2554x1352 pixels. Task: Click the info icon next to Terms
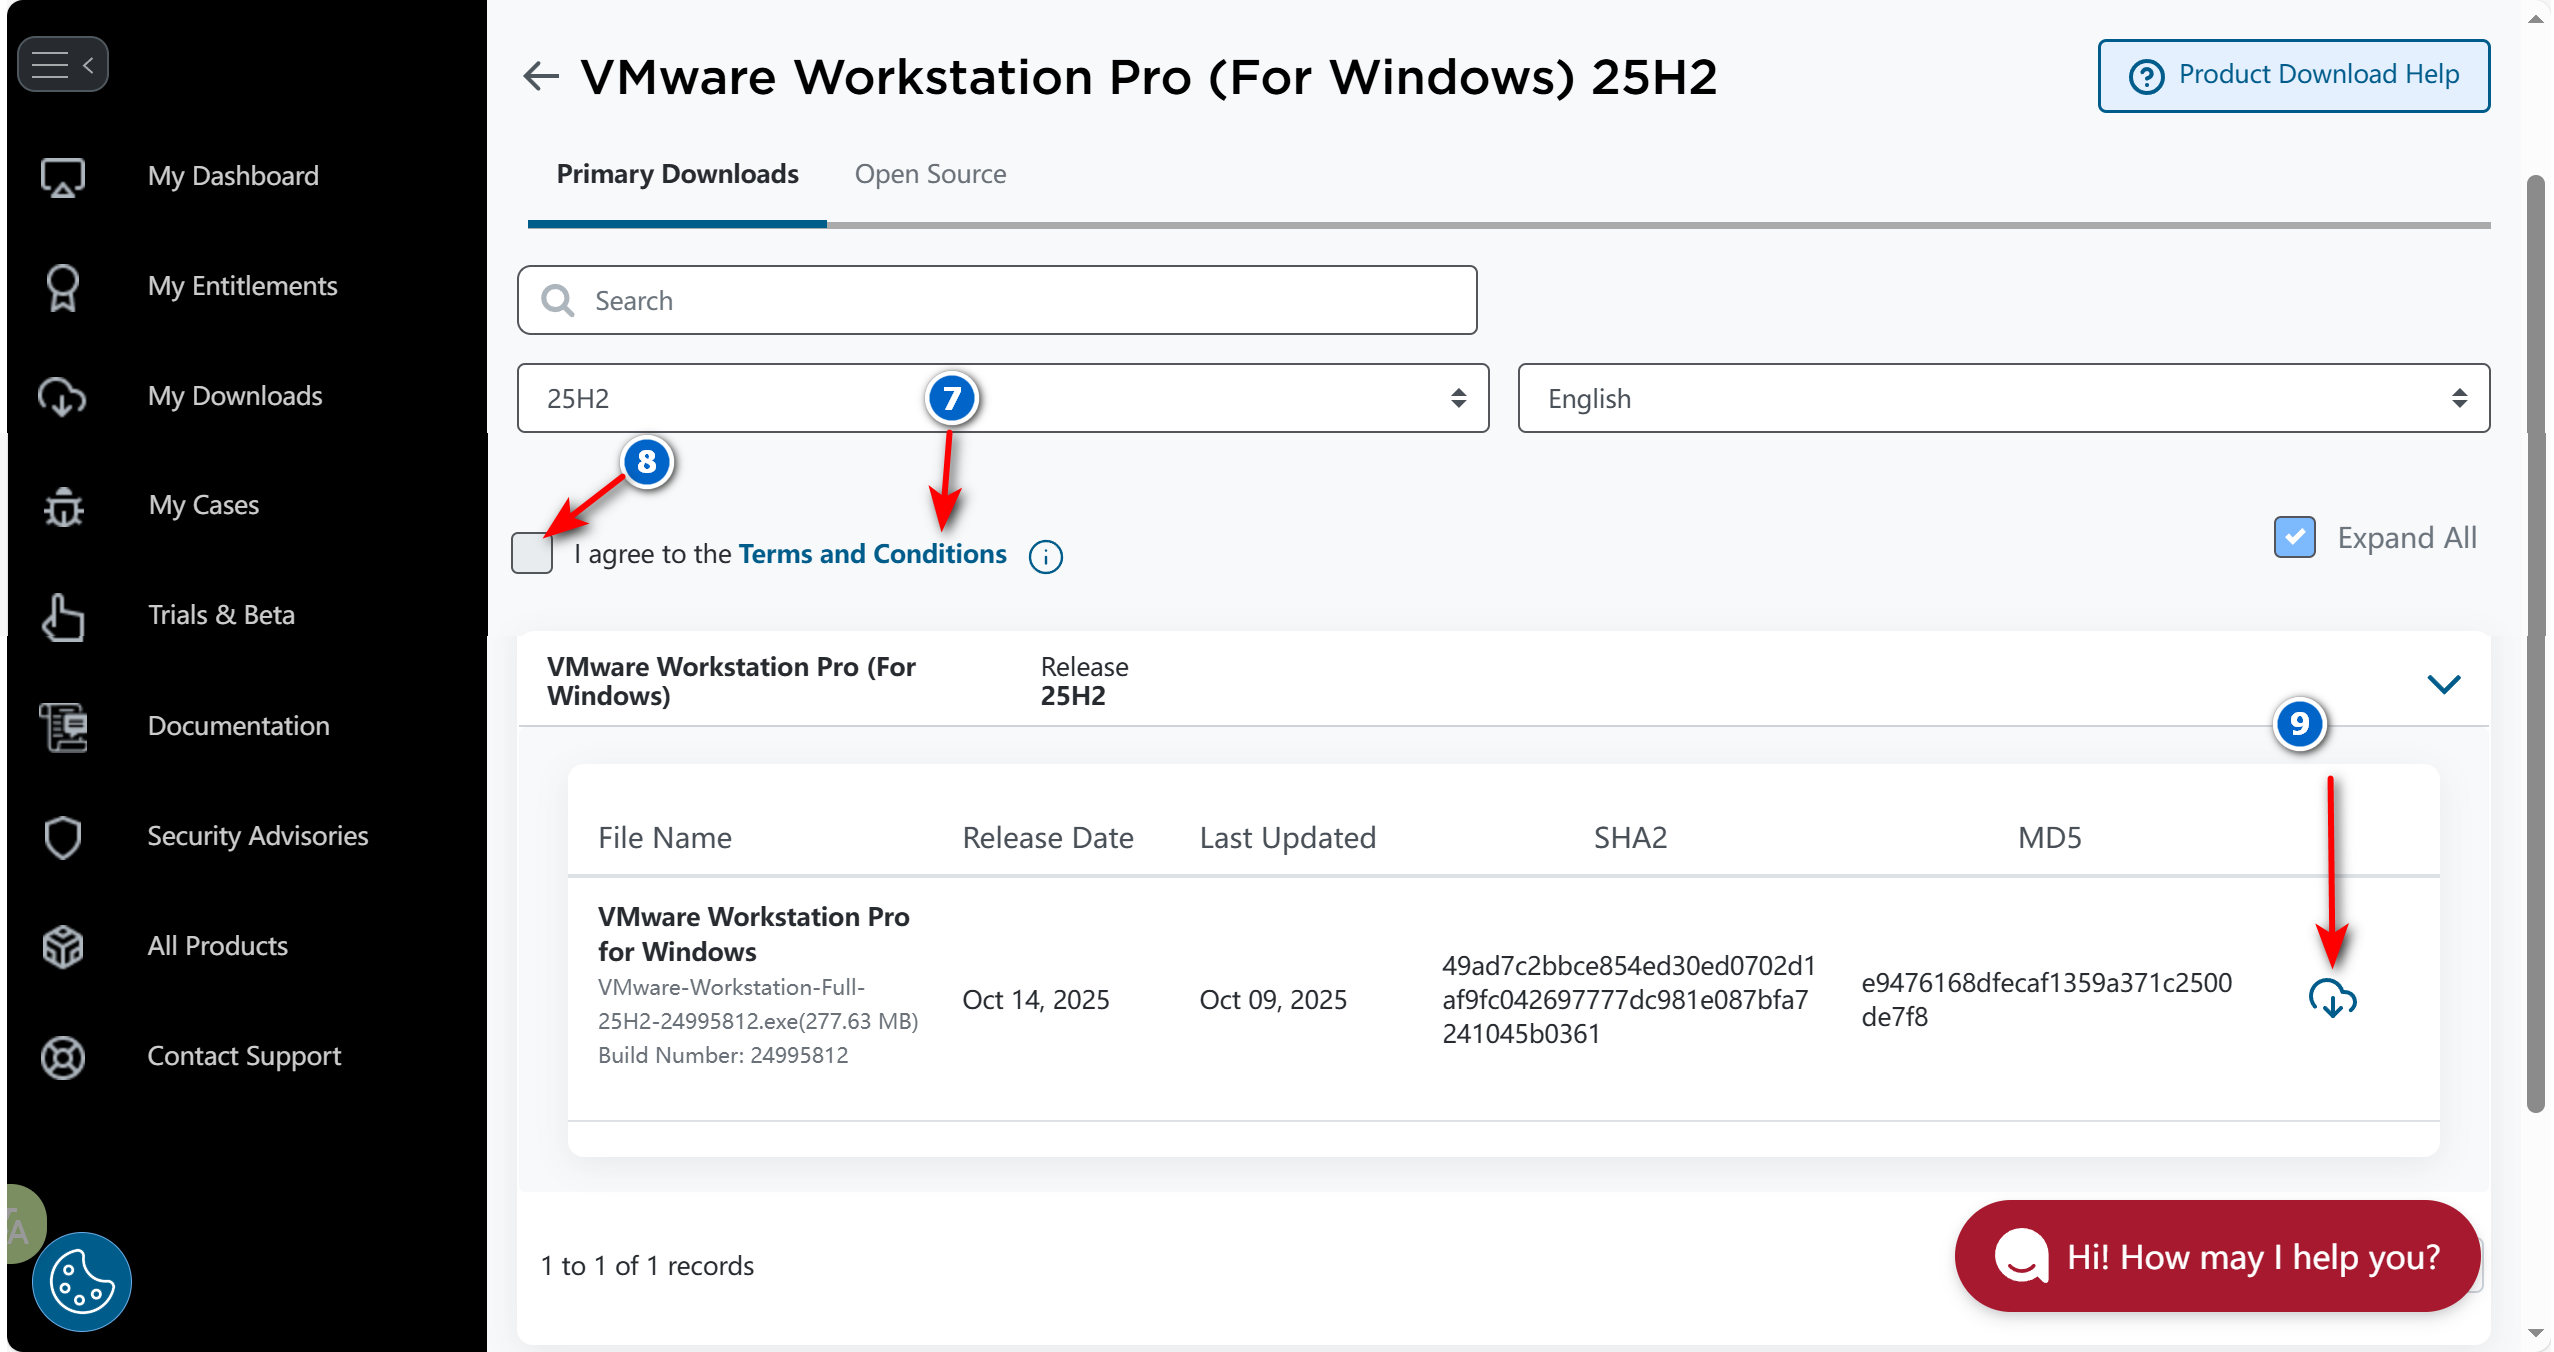click(x=1045, y=556)
